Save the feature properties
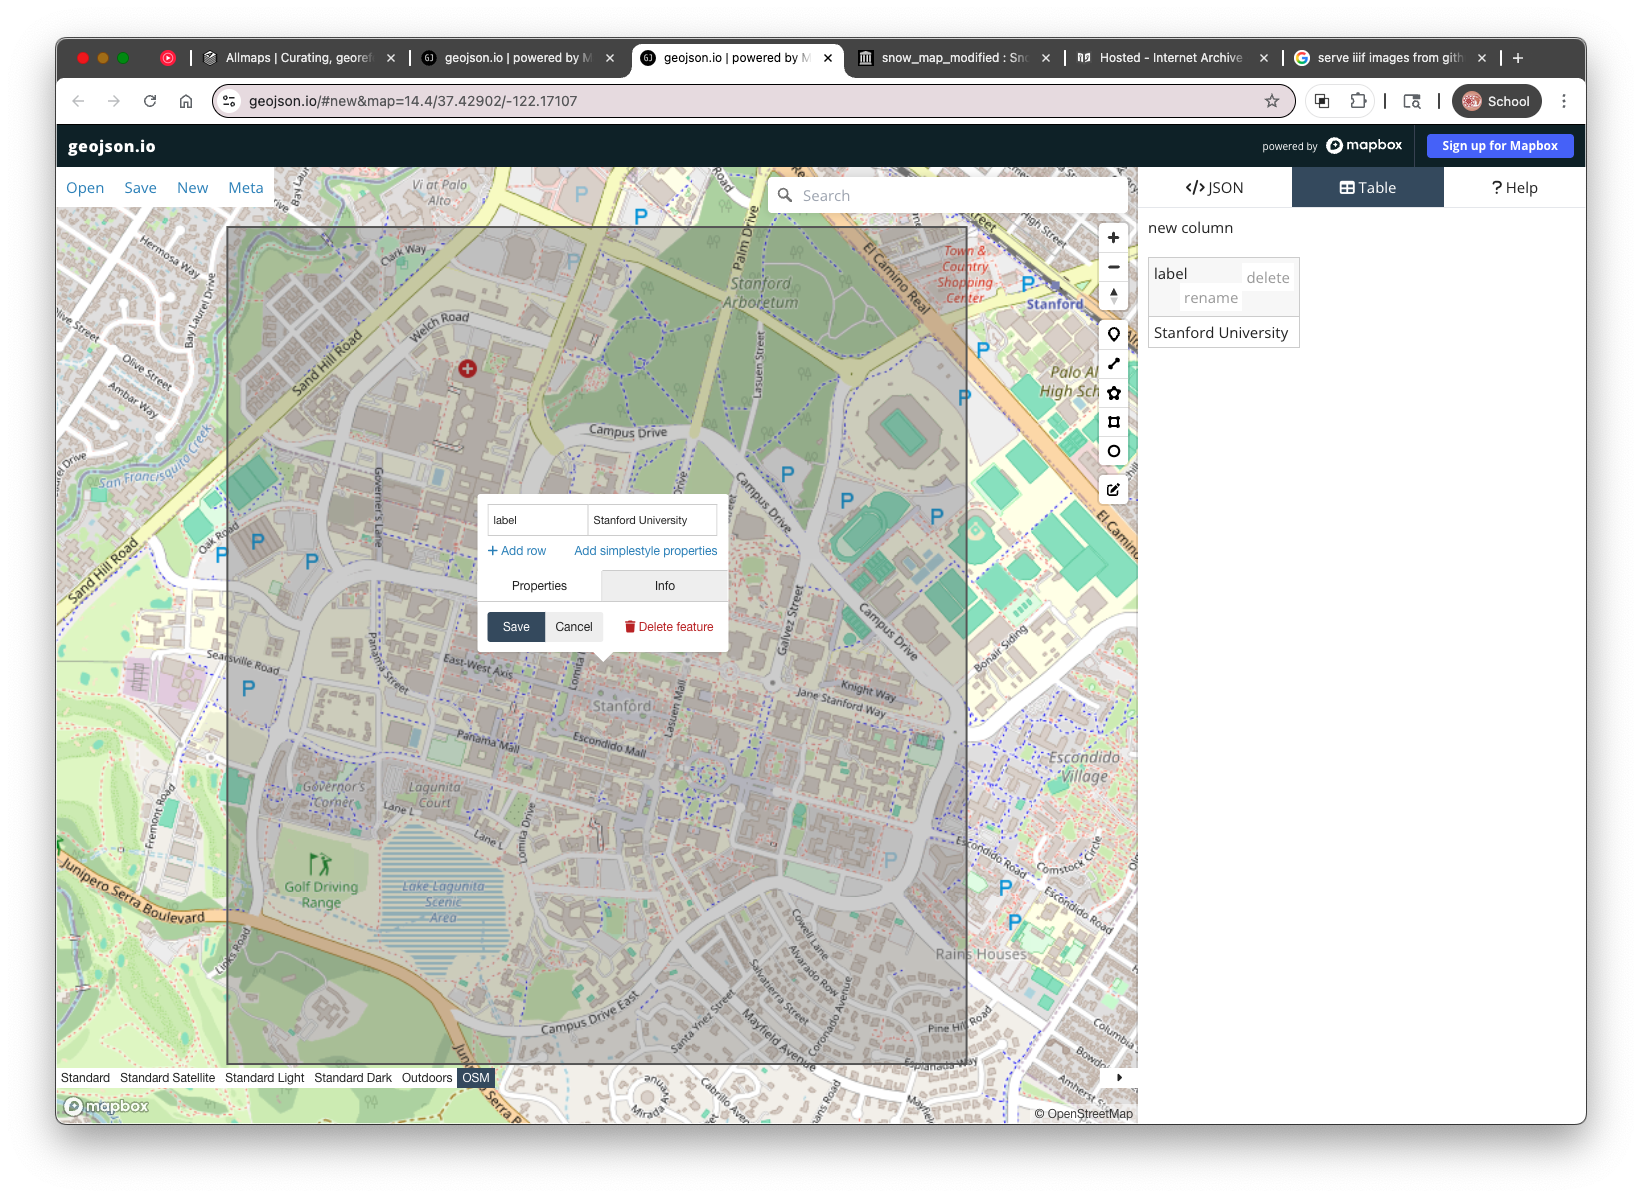The height and width of the screenshot is (1198, 1642). pyautogui.click(x=516, y=627)
